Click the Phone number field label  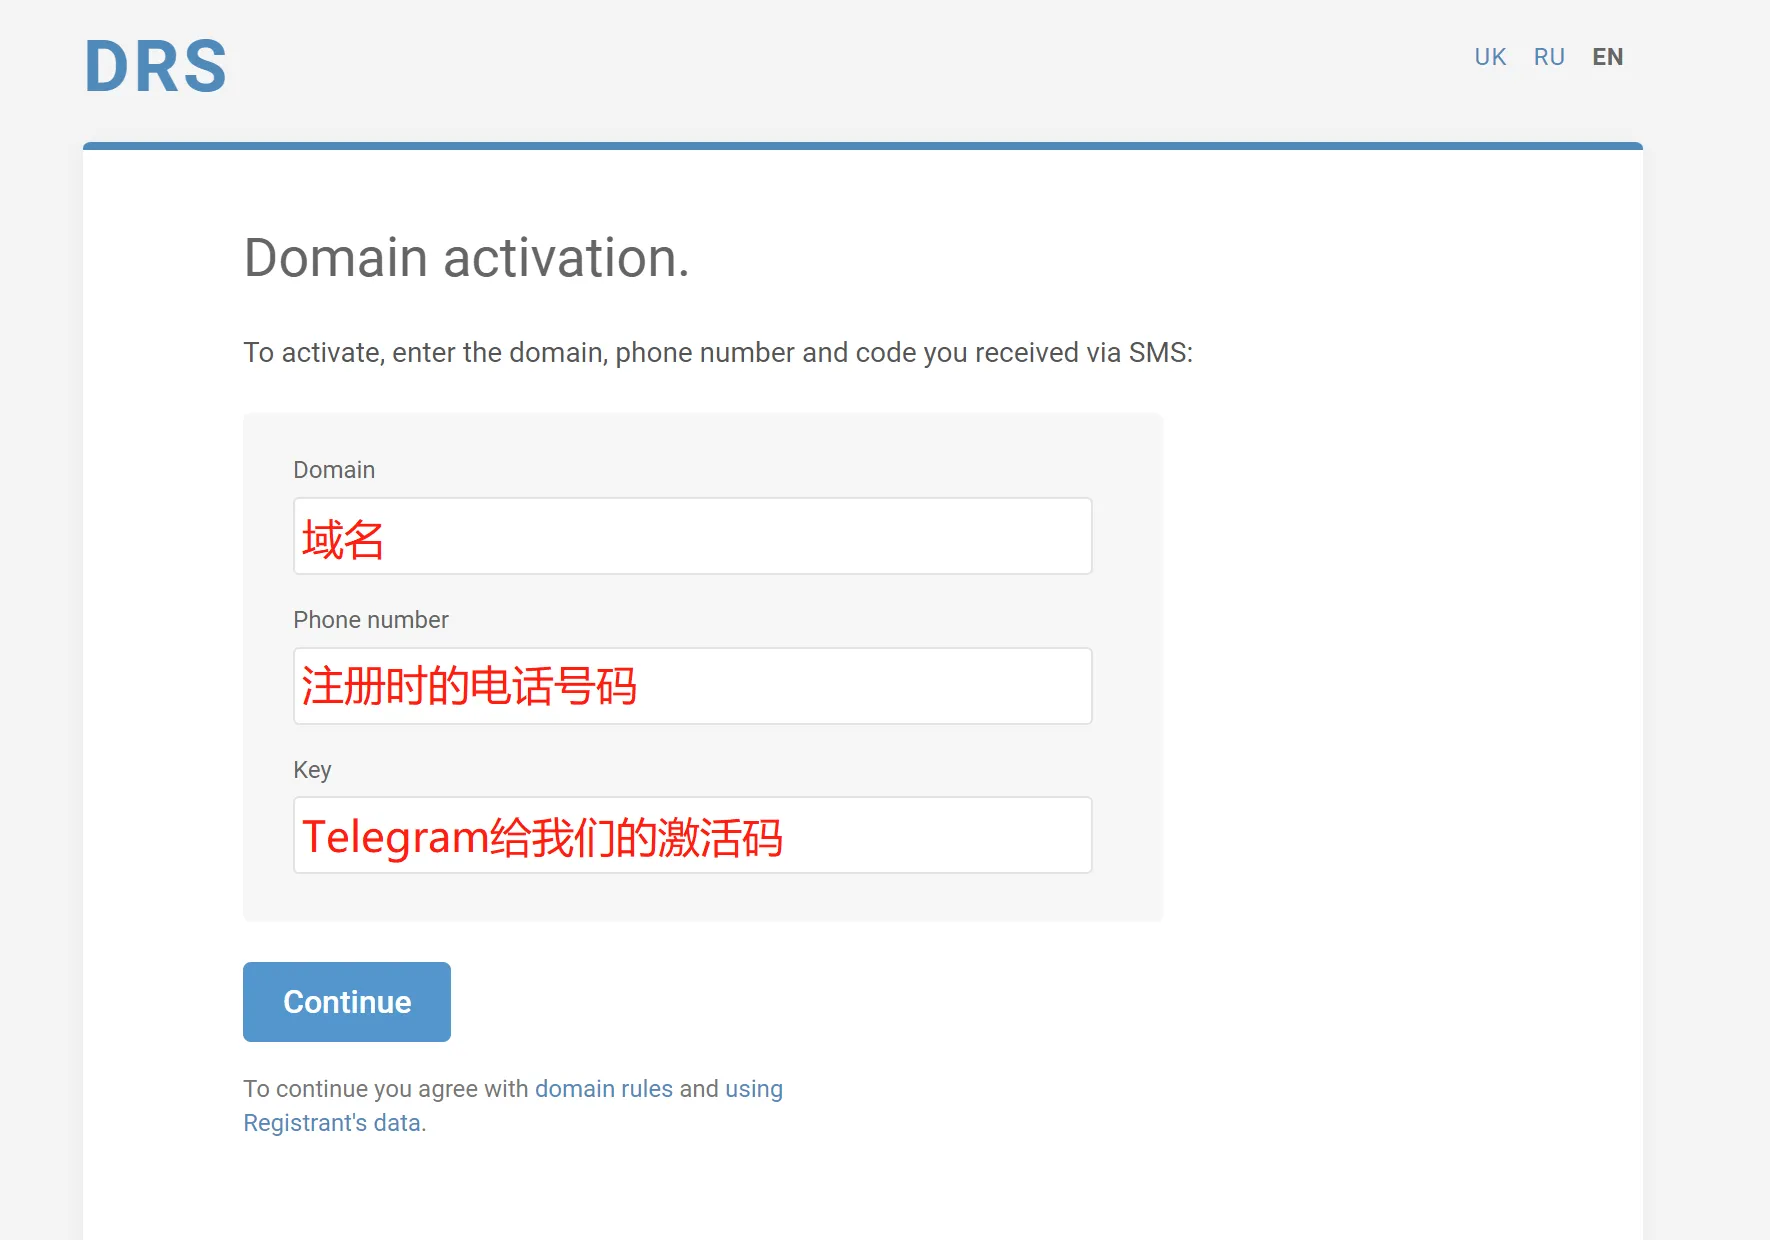tap(370, 620)
